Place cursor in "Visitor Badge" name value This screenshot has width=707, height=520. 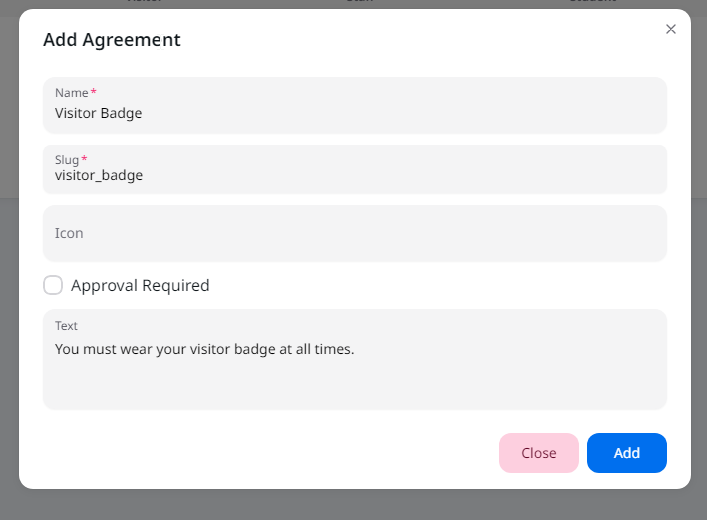click(98, 113)
